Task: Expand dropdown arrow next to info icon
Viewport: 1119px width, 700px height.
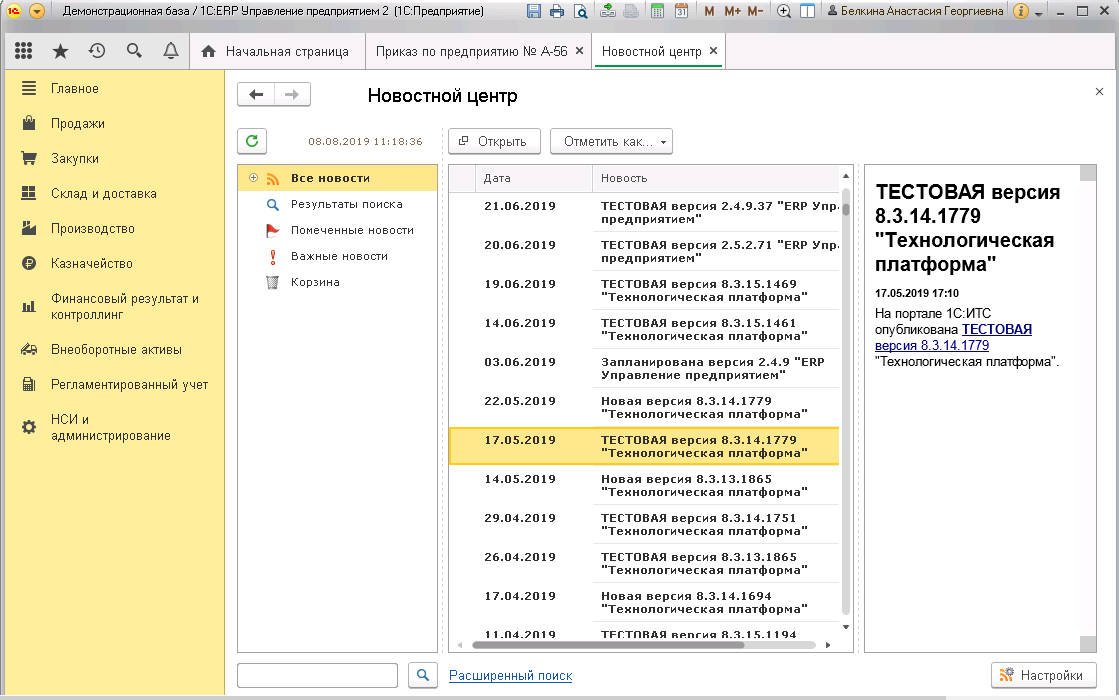Action: (x=1038, y=13)
